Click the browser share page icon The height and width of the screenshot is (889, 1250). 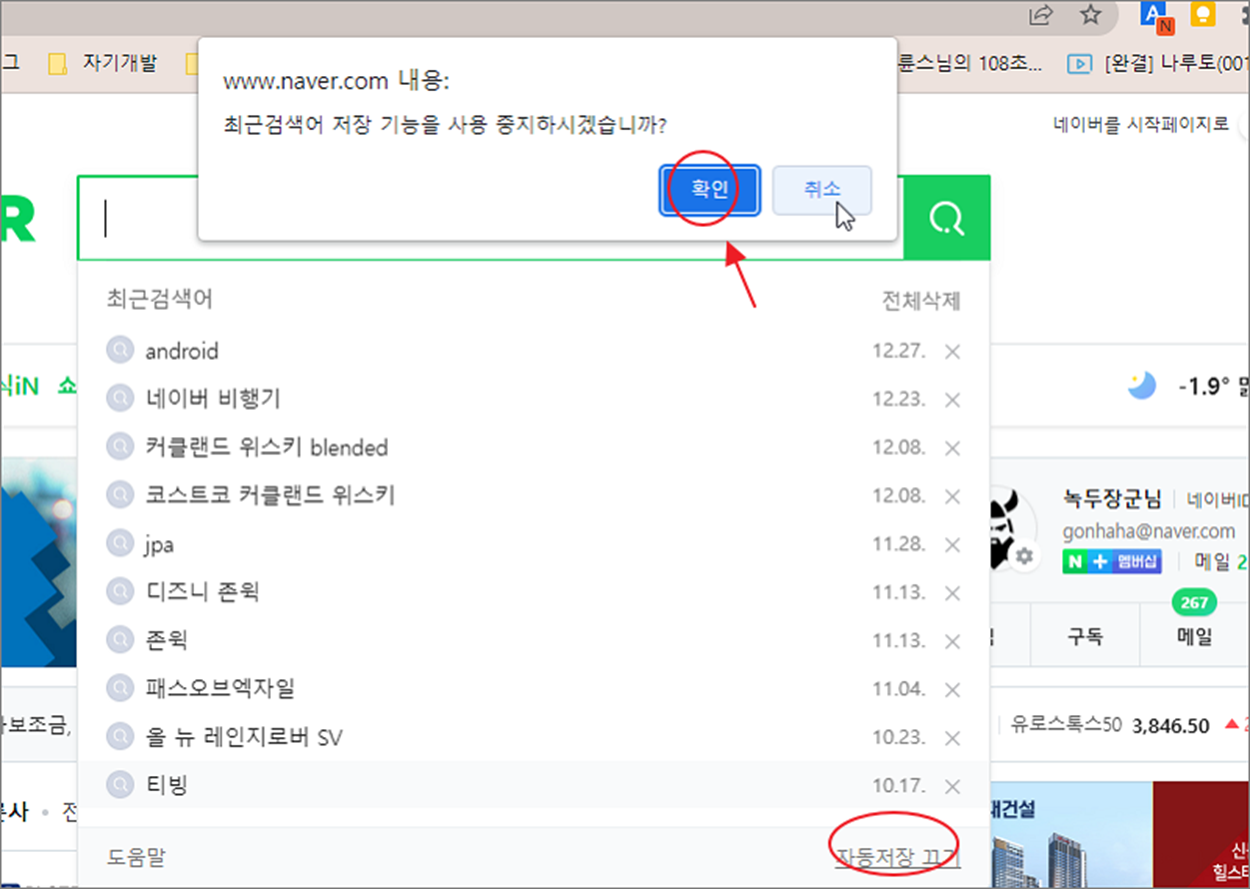(1041, 15)
